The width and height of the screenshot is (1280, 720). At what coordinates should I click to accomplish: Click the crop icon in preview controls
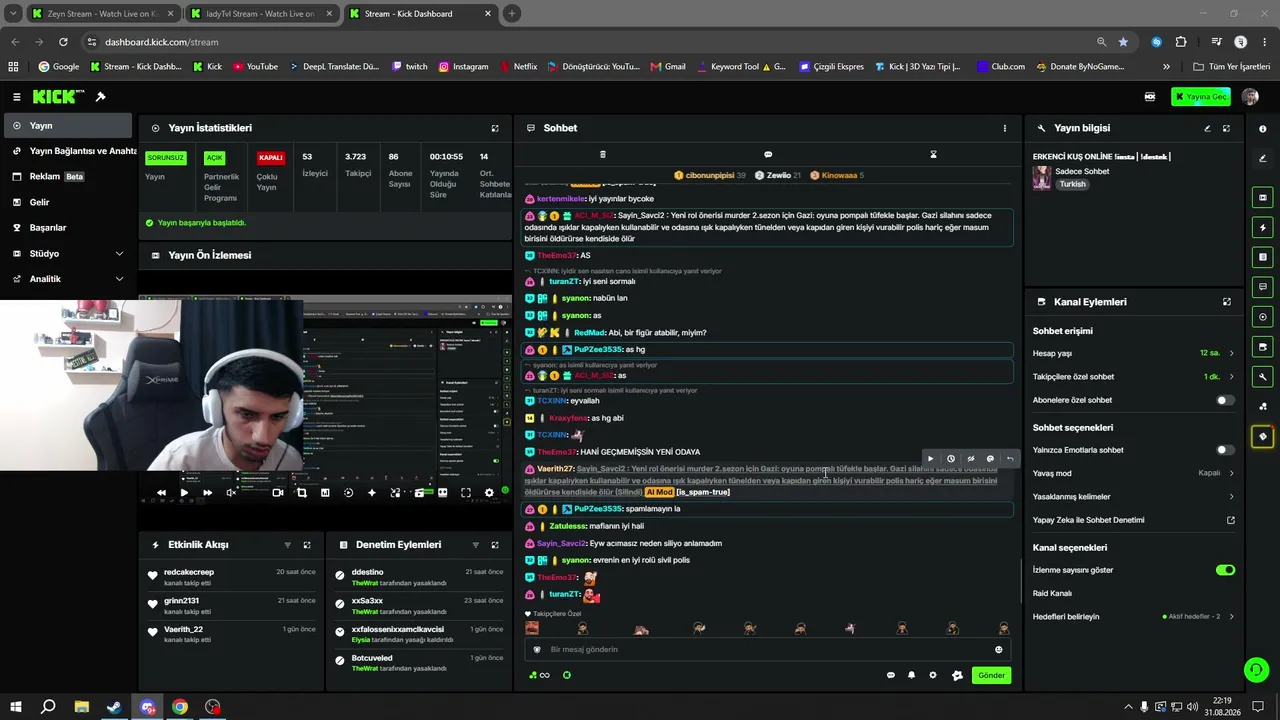(x=301, y=493)
